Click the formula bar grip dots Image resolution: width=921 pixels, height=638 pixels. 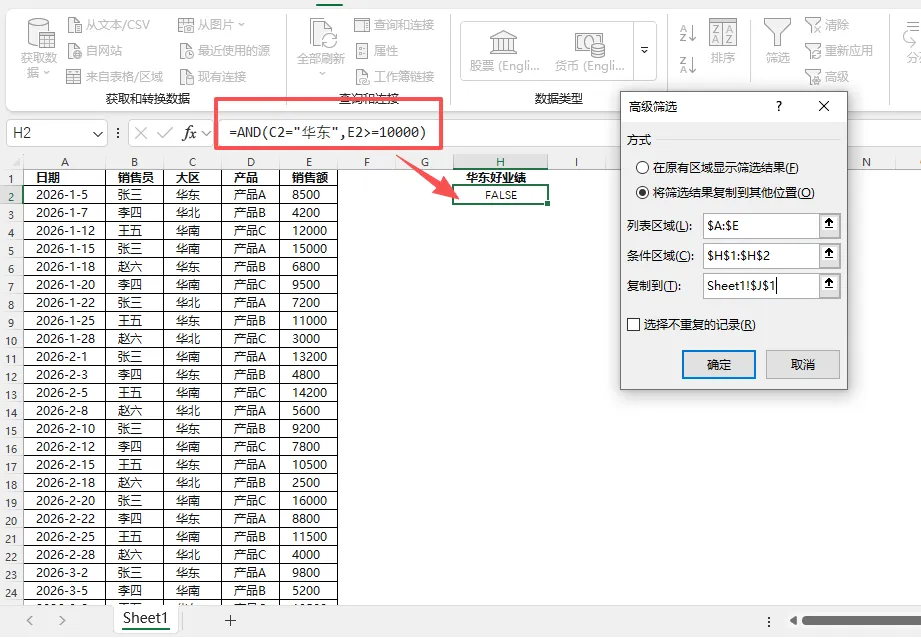click(x=118, y=133)
